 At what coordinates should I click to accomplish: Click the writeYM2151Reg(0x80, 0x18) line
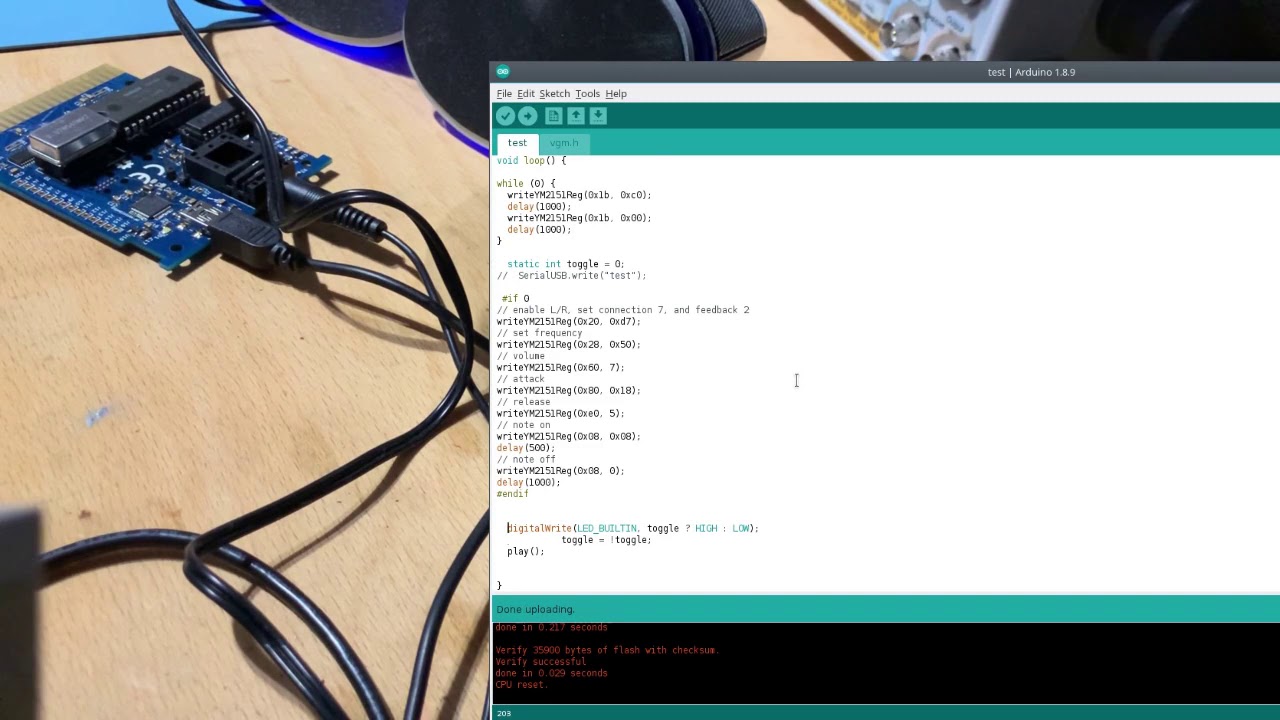tap(568, 390)
